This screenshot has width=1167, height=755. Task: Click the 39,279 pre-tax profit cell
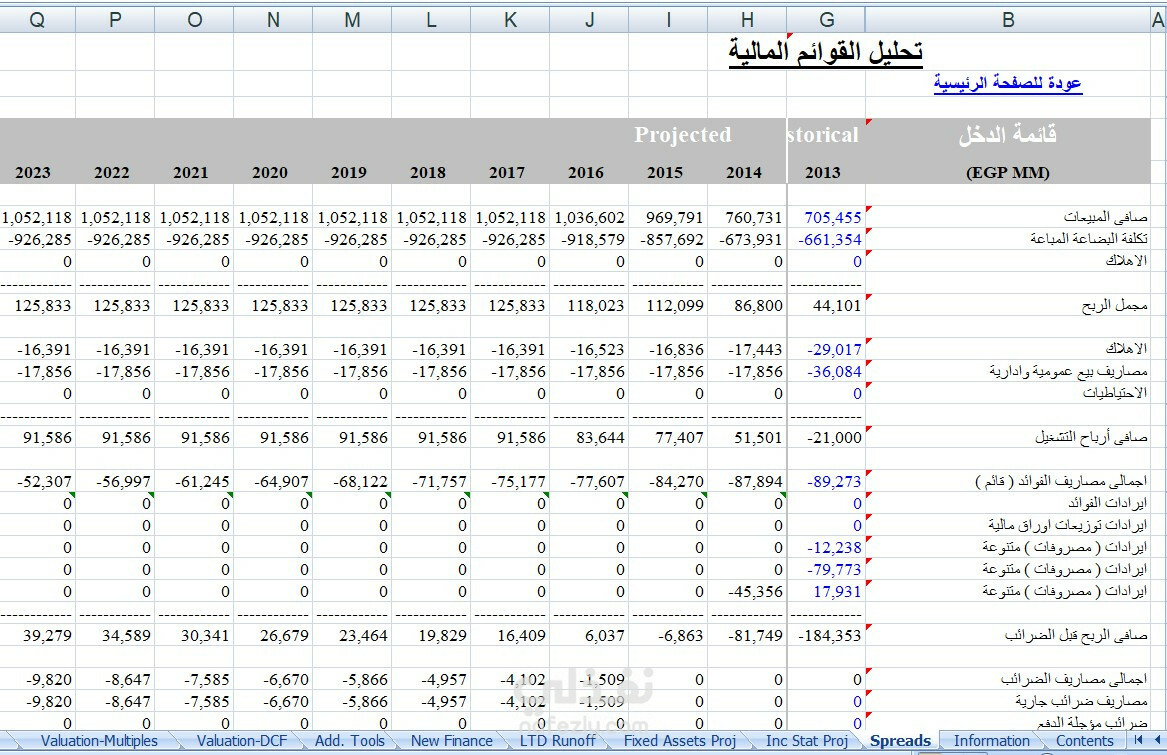point(37,636)
